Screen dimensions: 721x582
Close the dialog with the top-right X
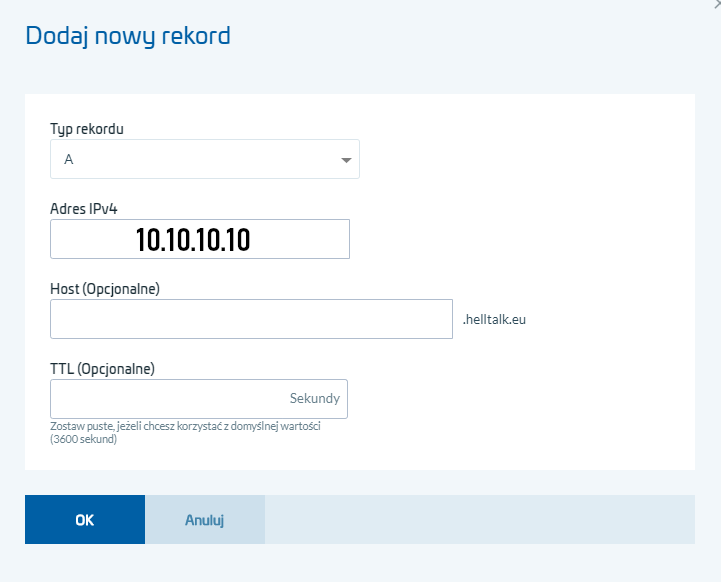click(716, 4)
